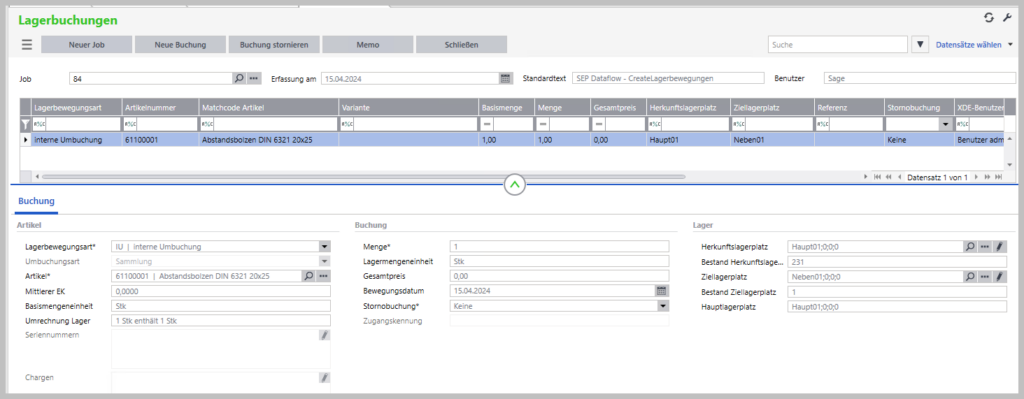The height and width of the screenshot is (399, 1024).
Task: Open the Stornobuchung dropdown in Buchung section
Action: (662, 306)
